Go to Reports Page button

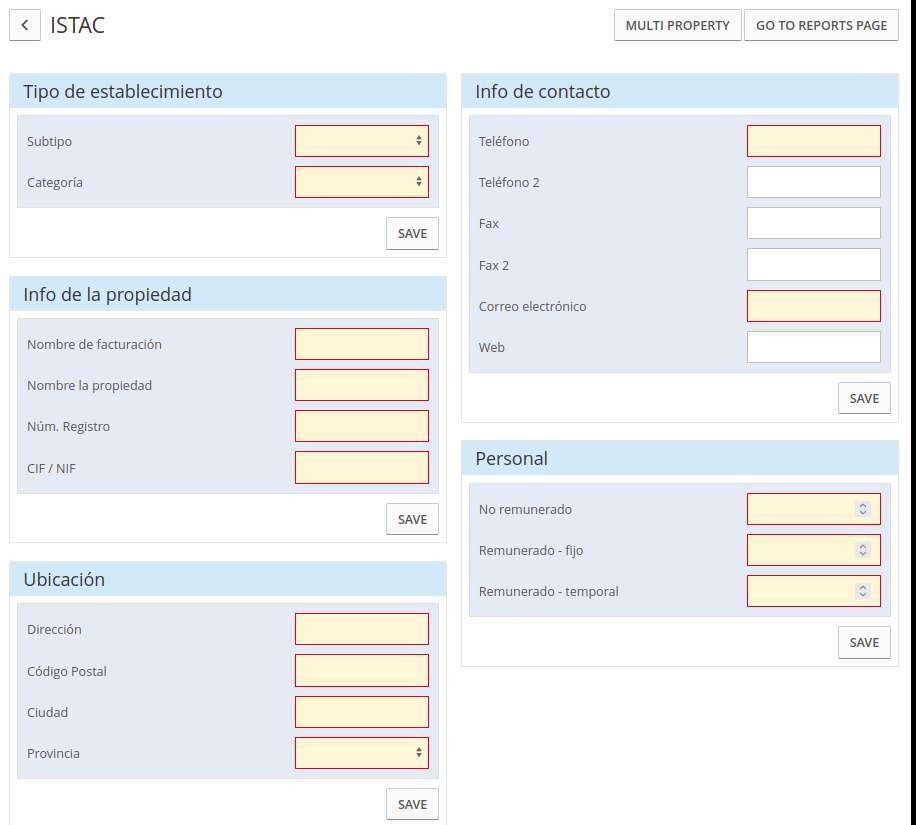pyautogui.click(x=821, y=25)
